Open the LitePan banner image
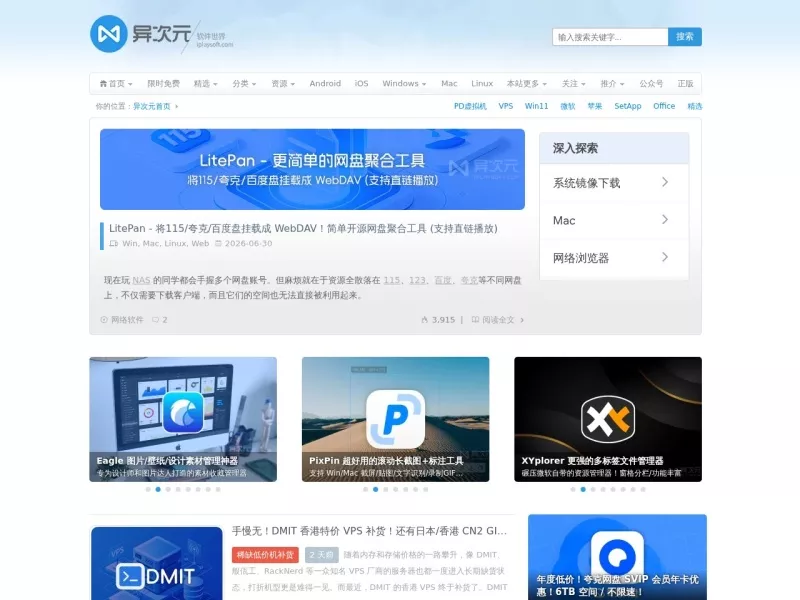Image resolution: width=800 pixels, height=600 pixels. click(312, 169)
